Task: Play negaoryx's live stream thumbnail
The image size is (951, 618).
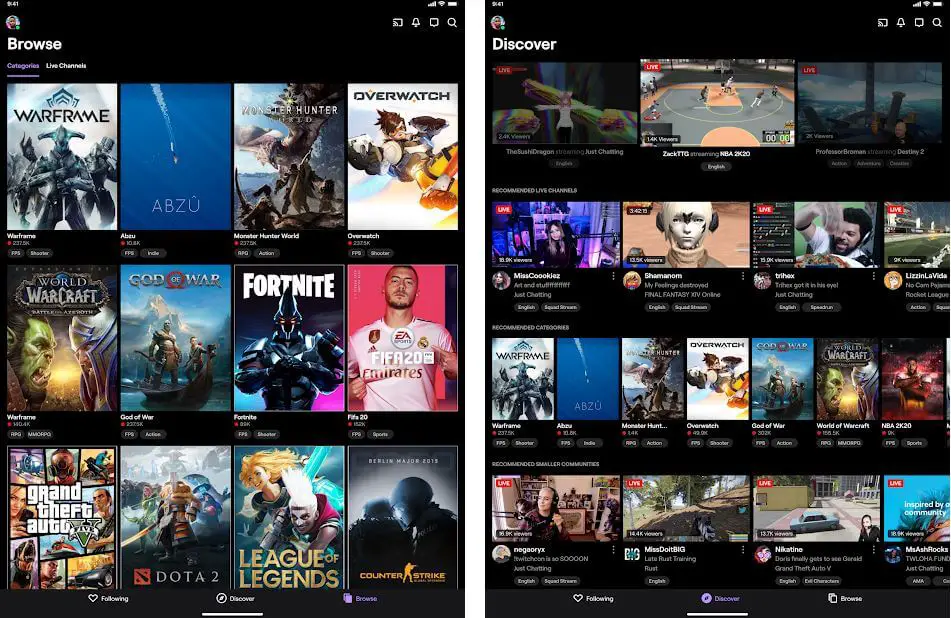Action: tap(556, 508)
